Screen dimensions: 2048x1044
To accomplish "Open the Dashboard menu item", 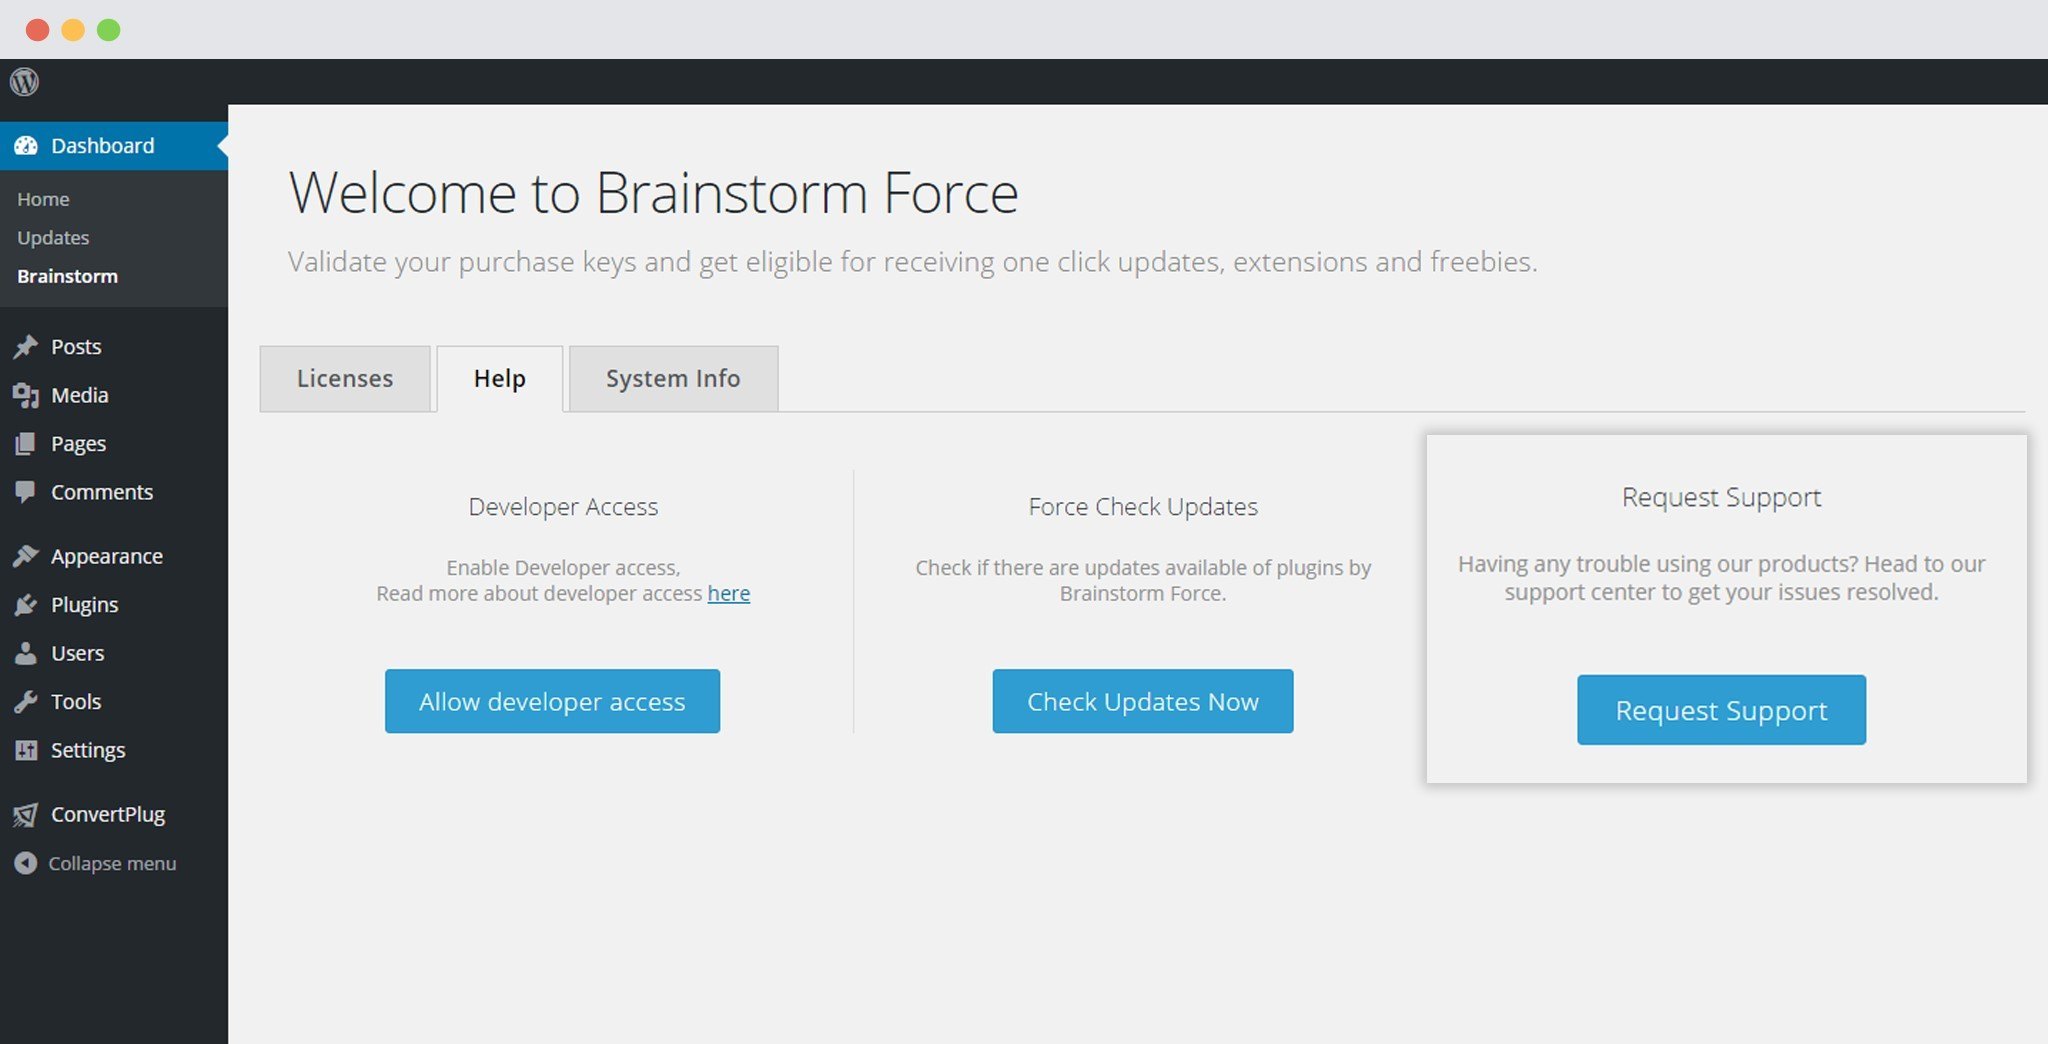I will tap(114, 146).
